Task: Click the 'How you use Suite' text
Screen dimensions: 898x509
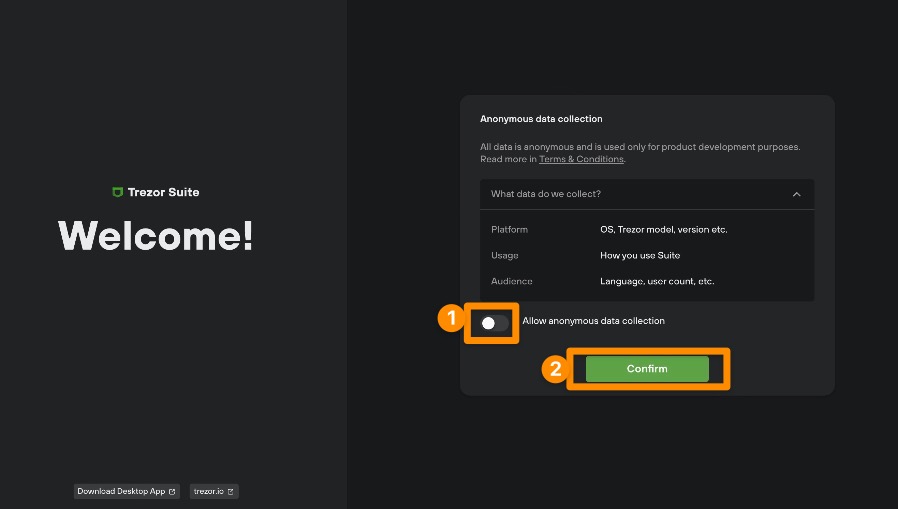Action: point(640,255)
